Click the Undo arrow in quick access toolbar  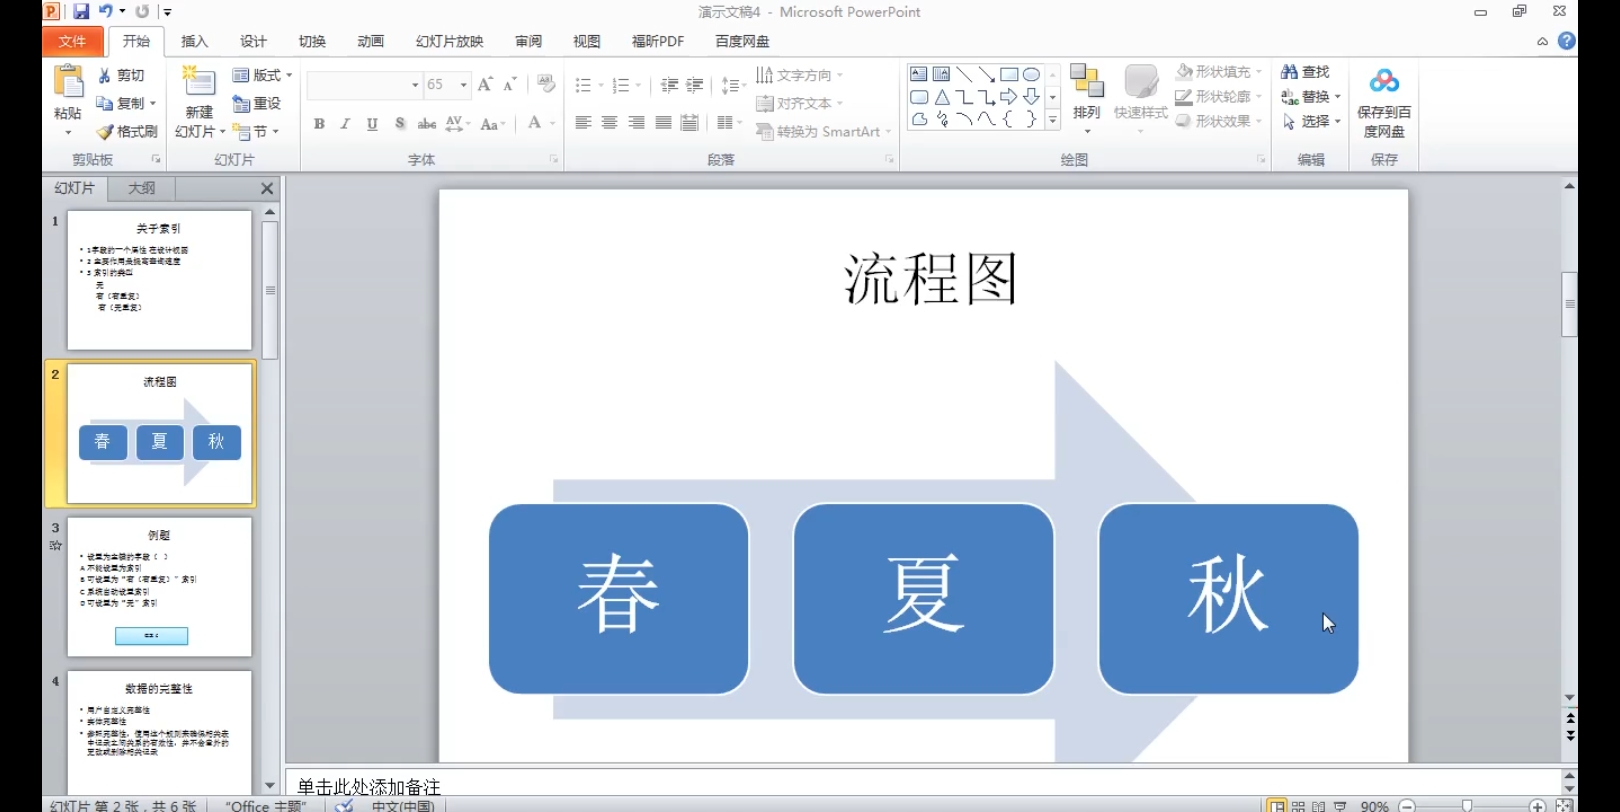click(105, 12)
